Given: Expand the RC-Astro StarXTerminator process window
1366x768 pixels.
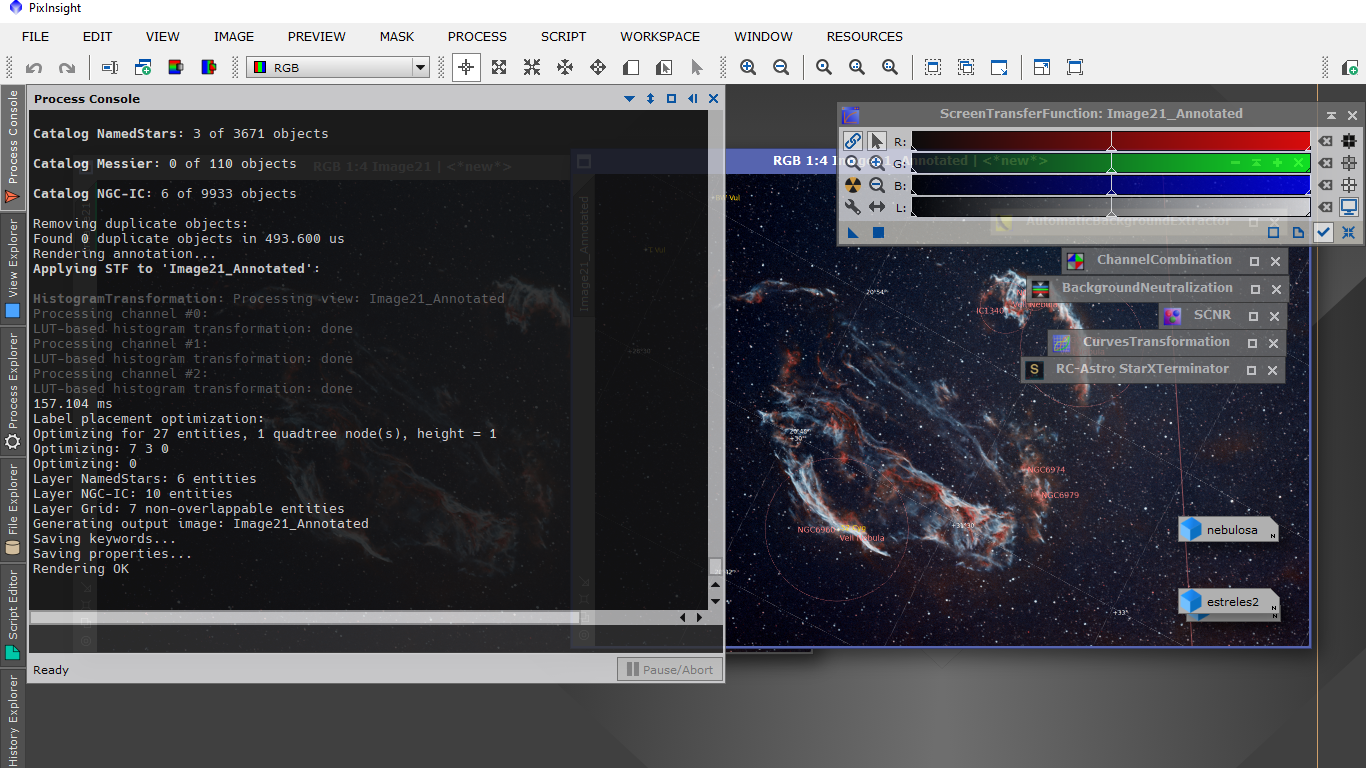Looking at the screenshot, I should tap(1251, 370).
